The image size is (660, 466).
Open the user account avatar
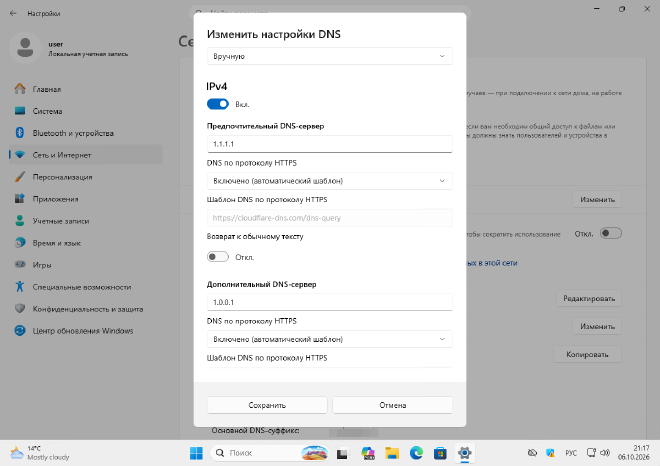[x=25, y=48]
